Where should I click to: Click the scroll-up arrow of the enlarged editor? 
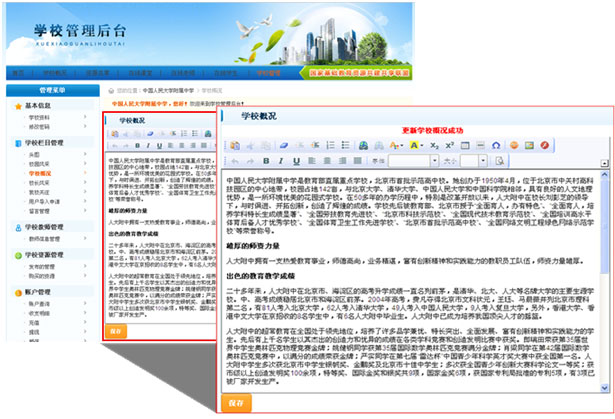tap(604, 174)
